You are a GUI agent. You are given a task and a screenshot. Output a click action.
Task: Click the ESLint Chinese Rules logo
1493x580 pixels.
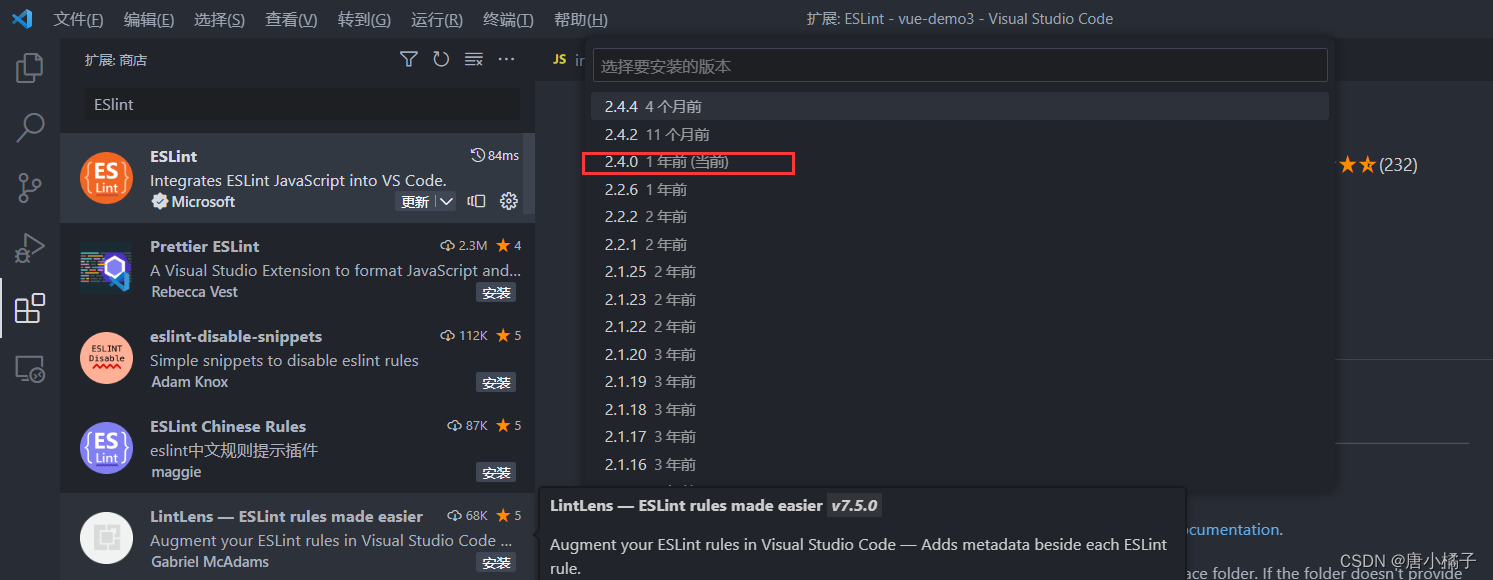(x=106, y=448)
